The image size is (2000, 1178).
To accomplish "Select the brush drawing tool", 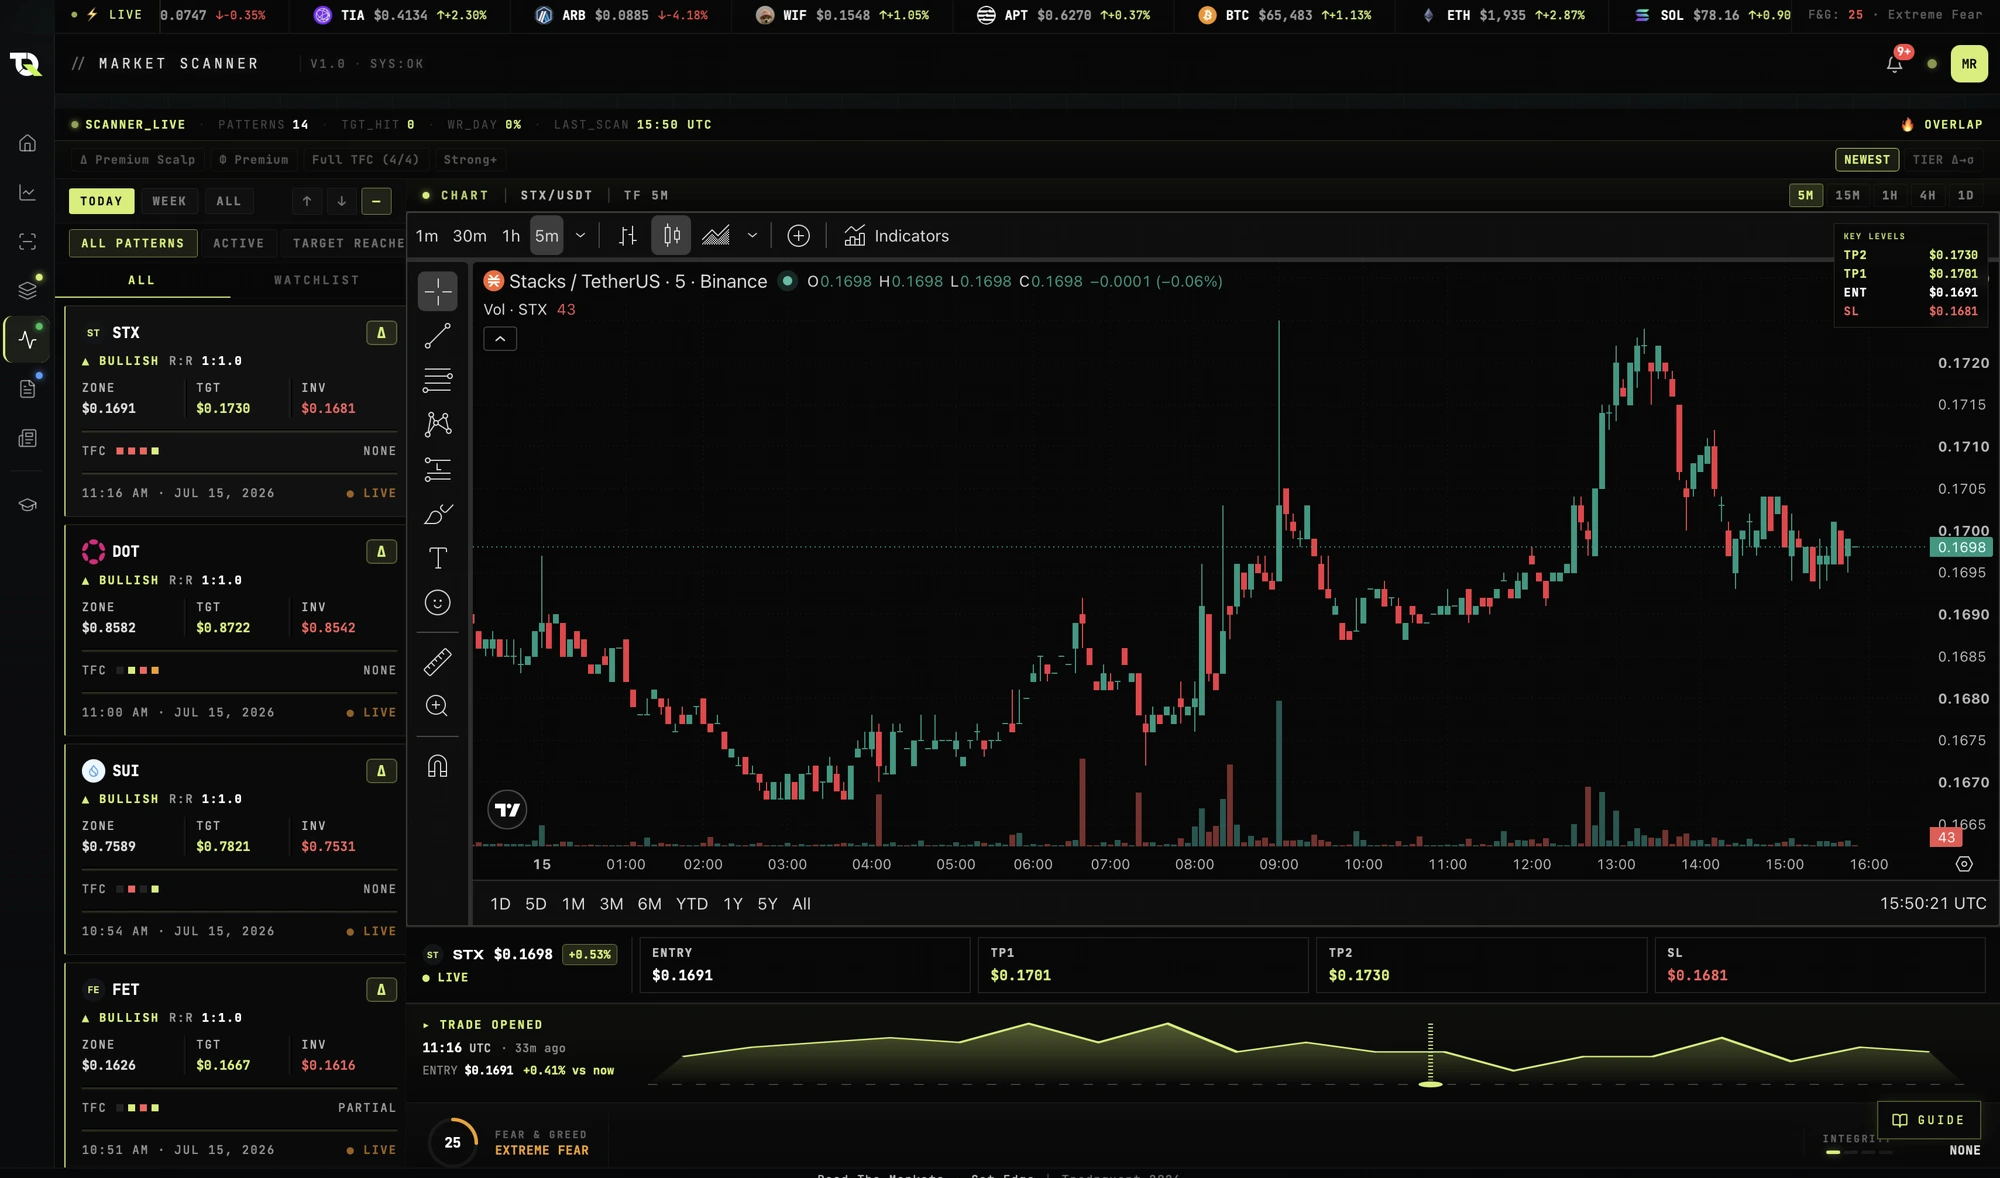I will [437, 514].
